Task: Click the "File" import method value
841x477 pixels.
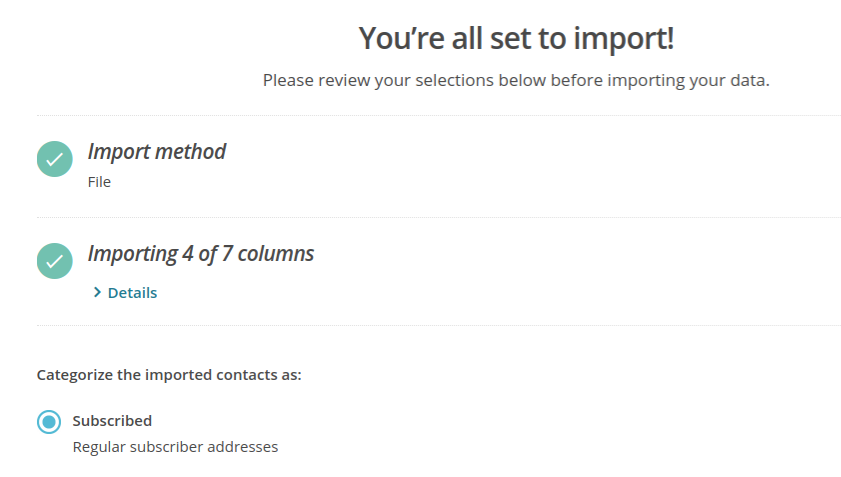Action: pos(99,182)
